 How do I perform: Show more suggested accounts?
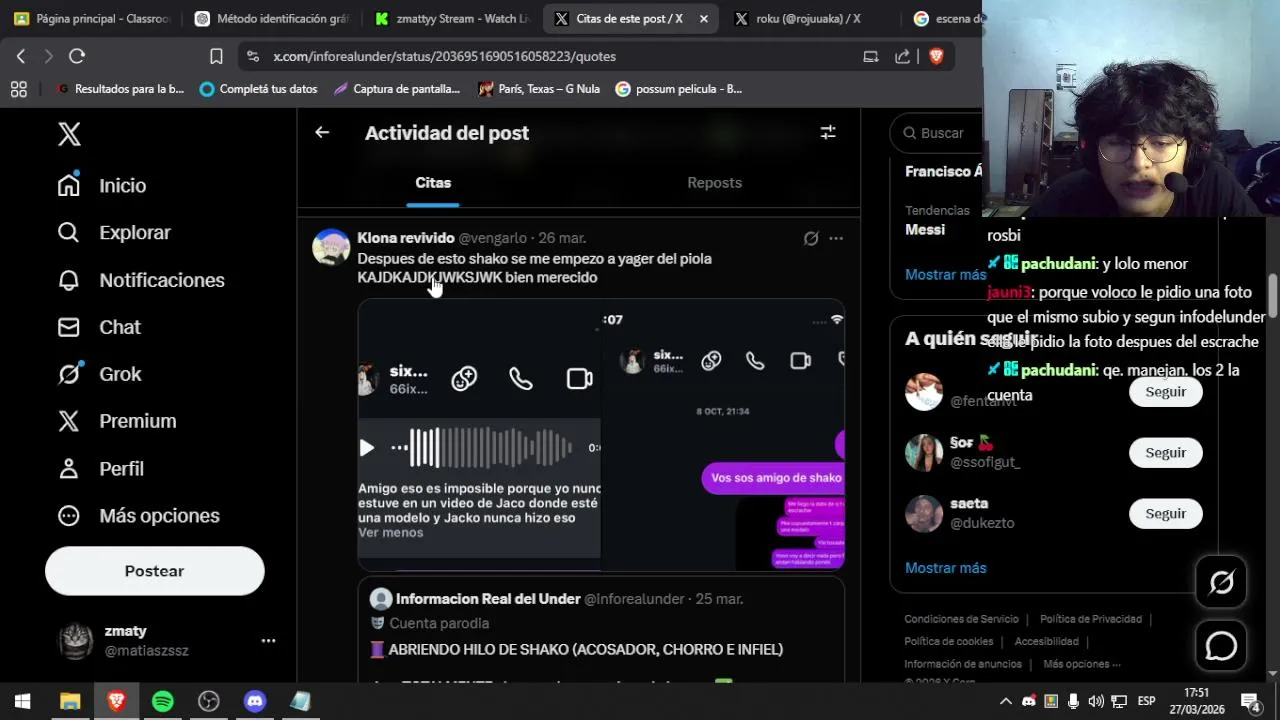tap(945, 568)
